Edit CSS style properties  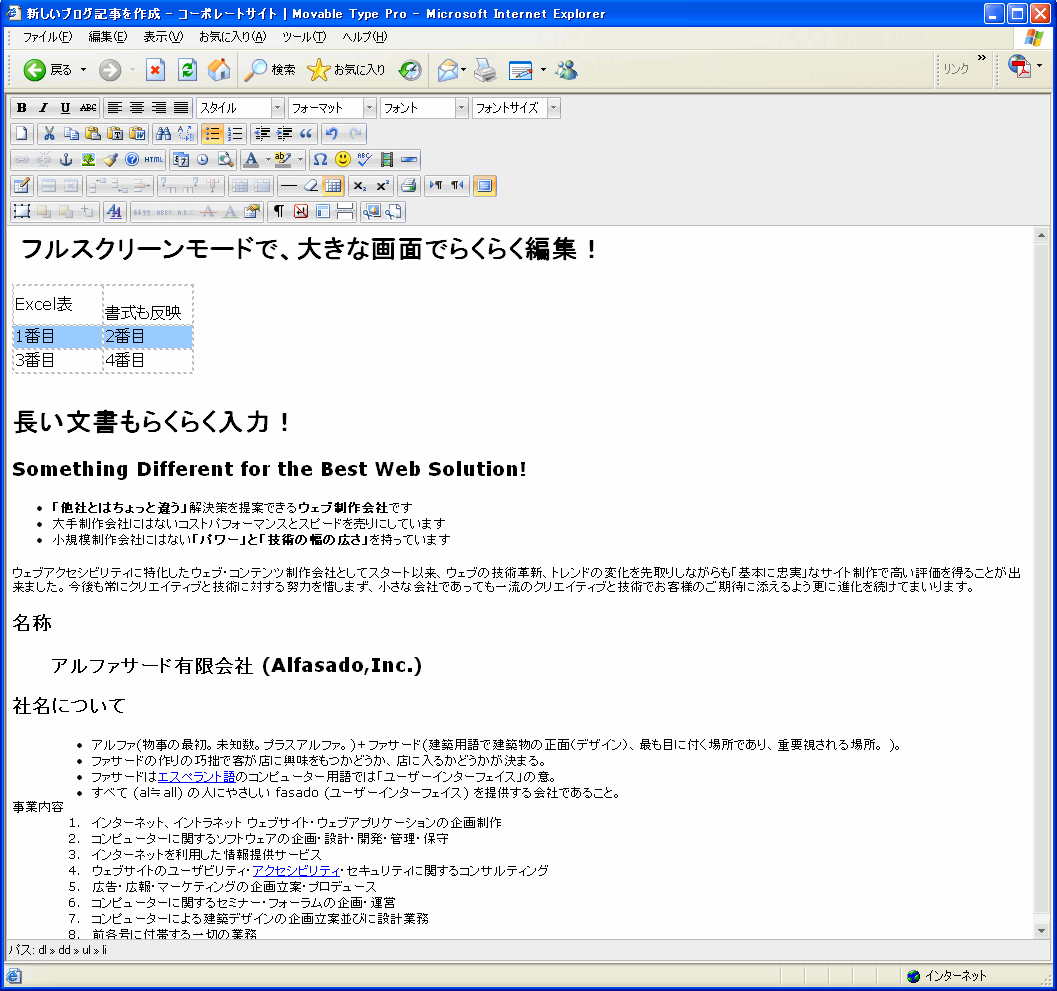115,212
